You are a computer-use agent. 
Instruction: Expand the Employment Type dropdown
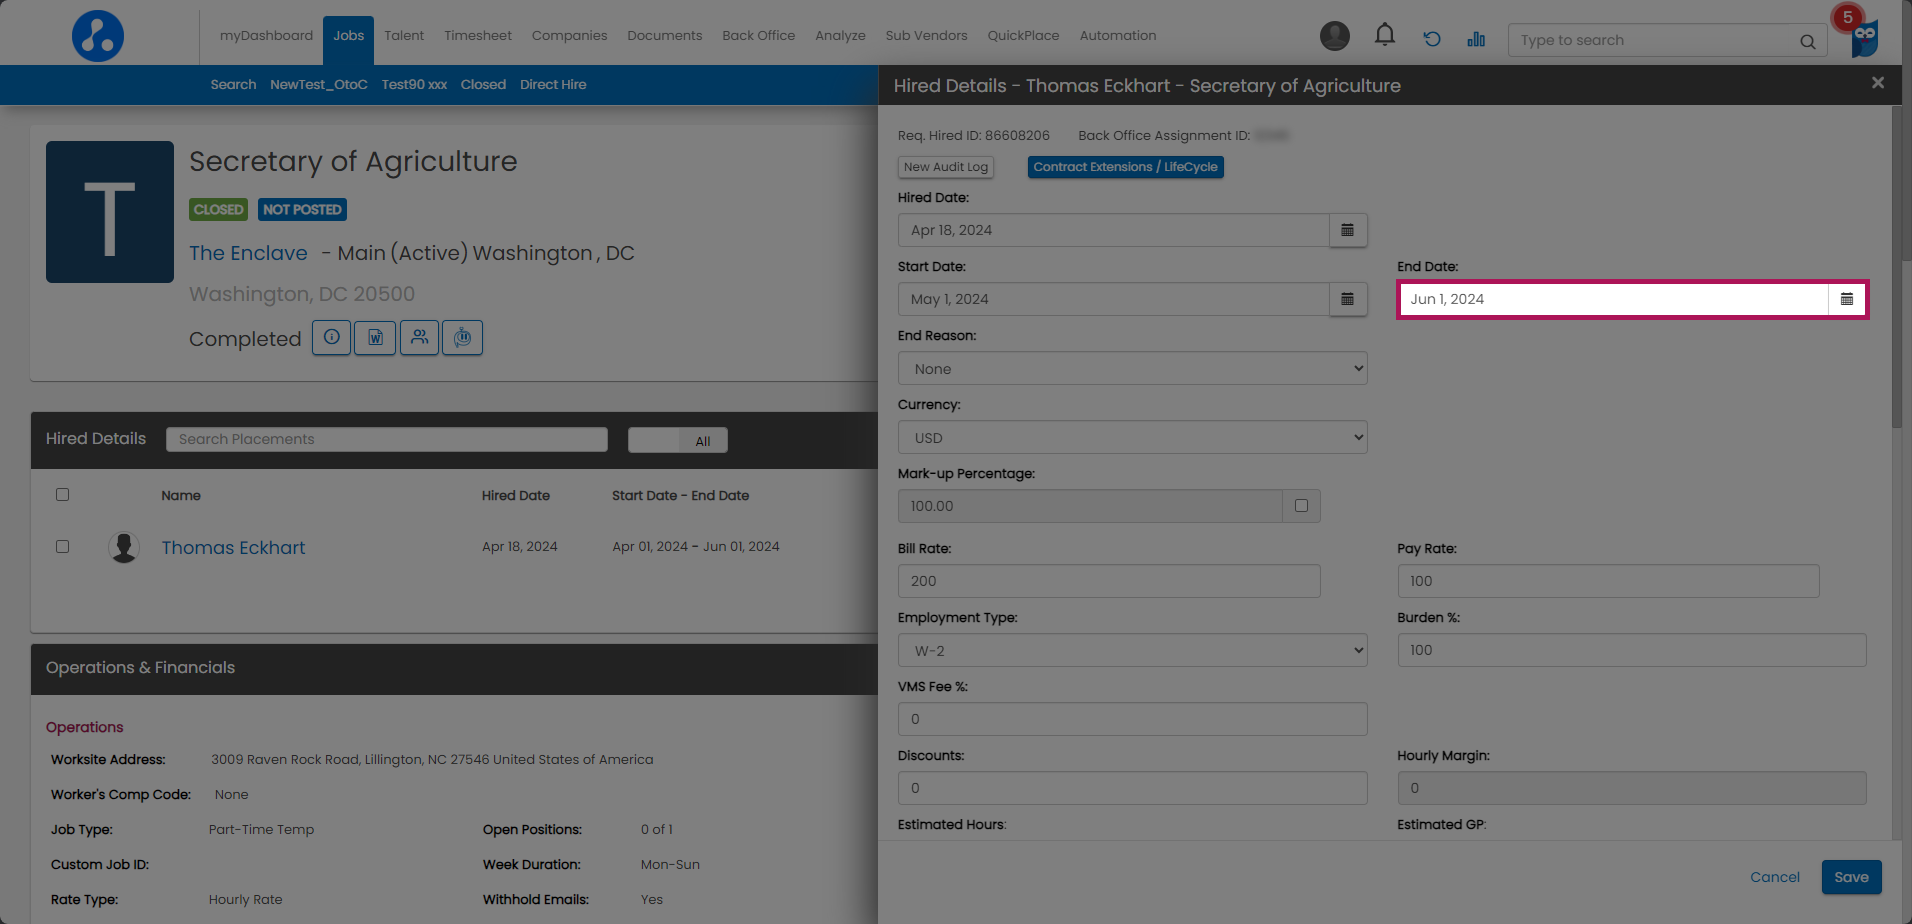pyautogui.click(x=1132, y=651)
